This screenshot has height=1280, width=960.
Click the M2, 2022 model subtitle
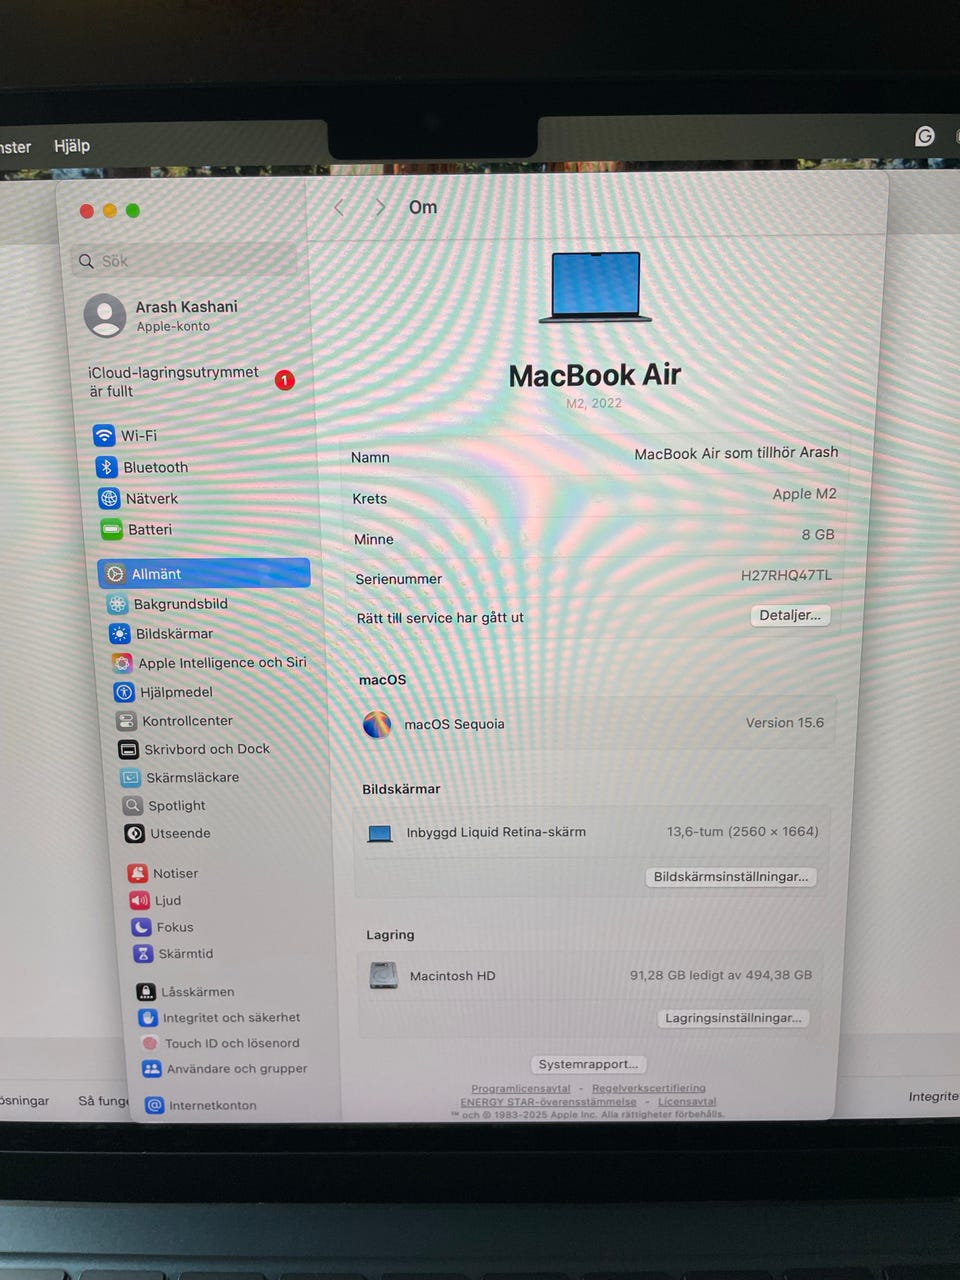(594, 404)
